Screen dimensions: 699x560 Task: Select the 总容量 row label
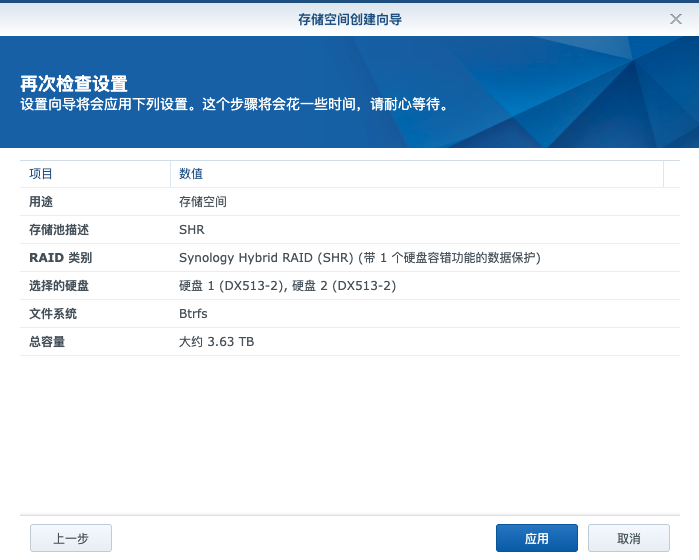[x=47, y=342]
